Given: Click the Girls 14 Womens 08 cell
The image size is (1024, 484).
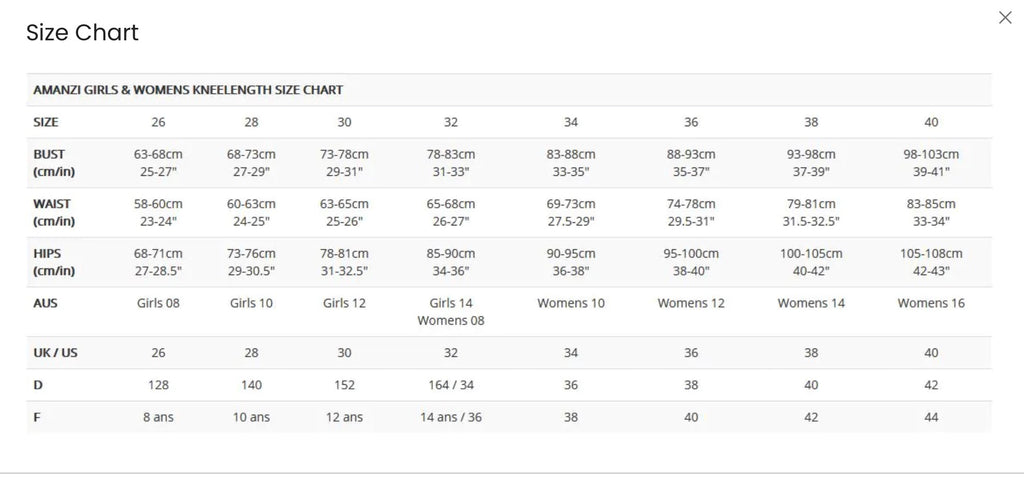Looking at the screenshot, I should point(451,312).
